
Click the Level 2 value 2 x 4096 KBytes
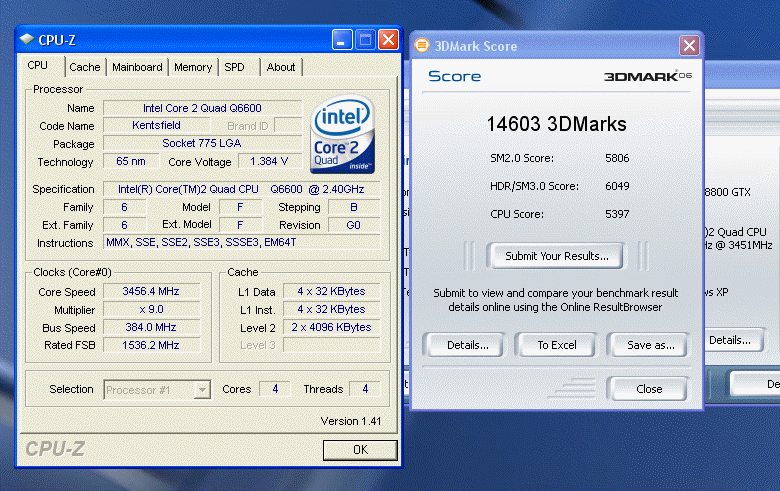tap(332, 327)
